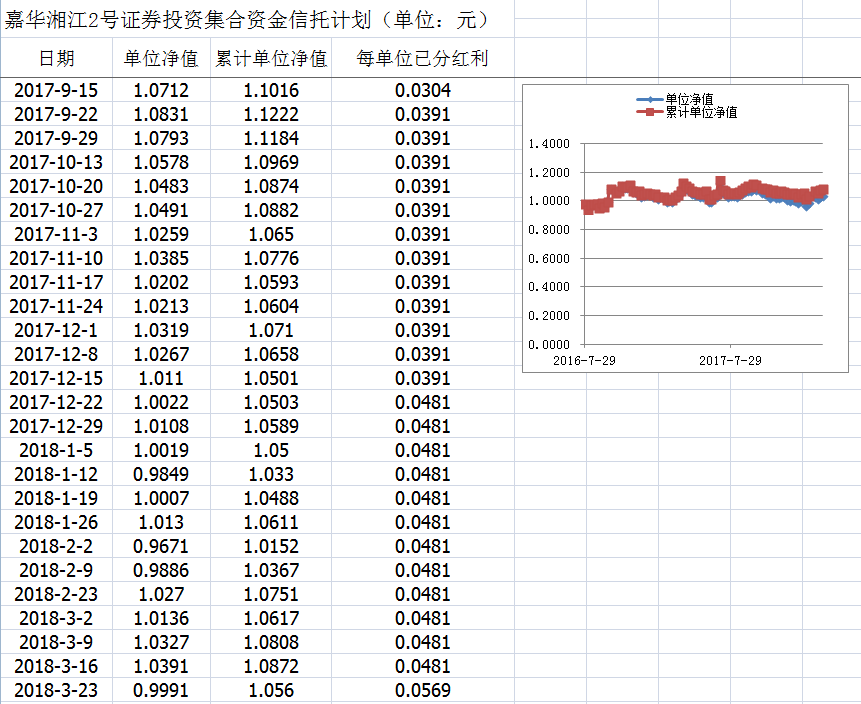The height and width of the screenshot is (704, 861).
Task: Select the 每单位已分红利 header cell
Action: tap(422, 59)
